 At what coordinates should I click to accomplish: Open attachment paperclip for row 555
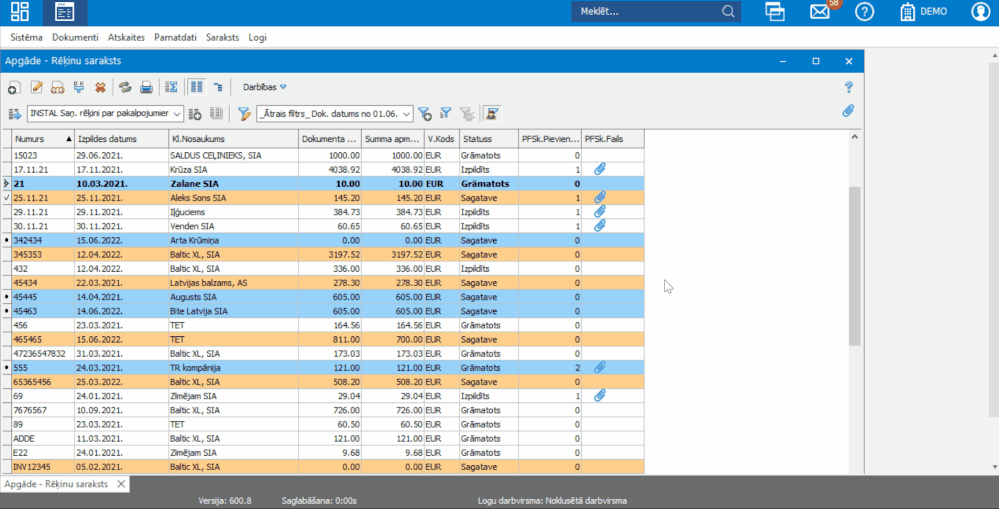pos(600,368)
